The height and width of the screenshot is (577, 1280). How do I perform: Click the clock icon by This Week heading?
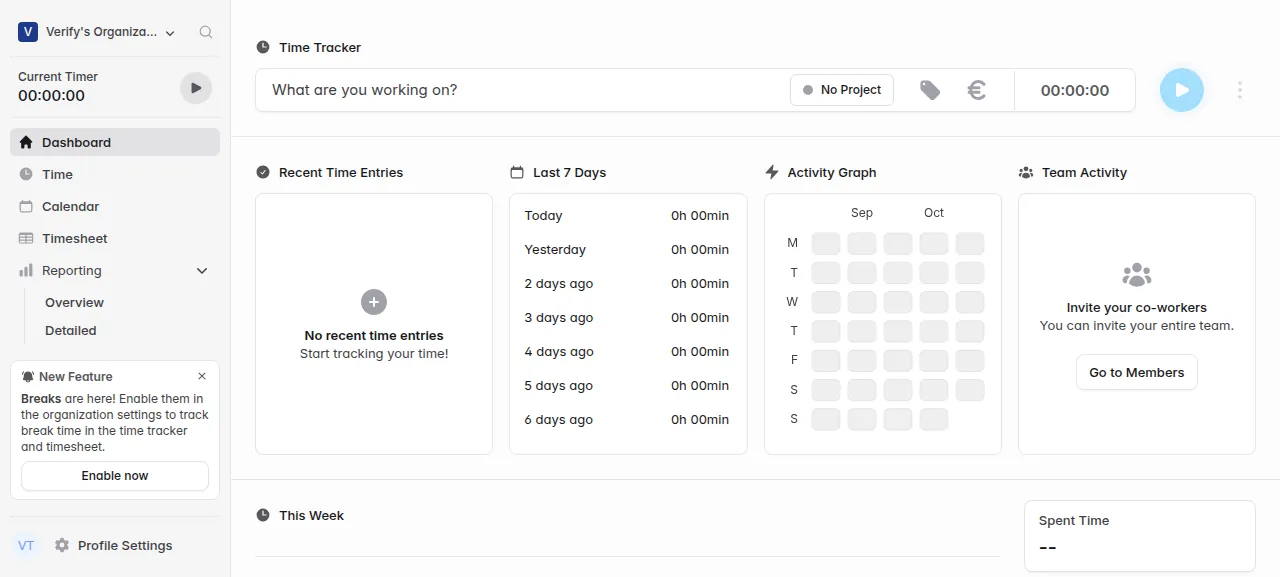coord(263,515)
